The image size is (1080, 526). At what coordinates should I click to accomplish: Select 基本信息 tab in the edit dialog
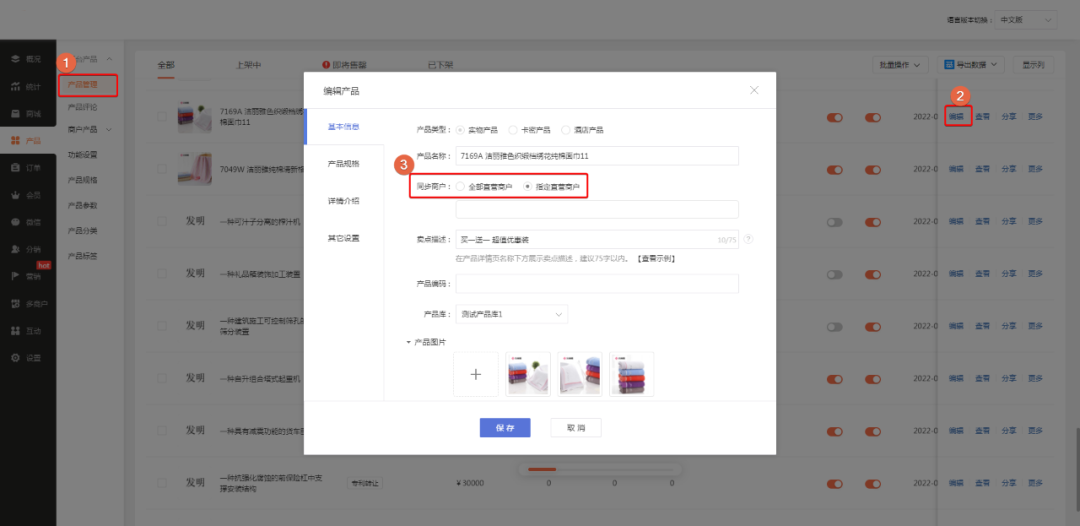coord(343,127)
